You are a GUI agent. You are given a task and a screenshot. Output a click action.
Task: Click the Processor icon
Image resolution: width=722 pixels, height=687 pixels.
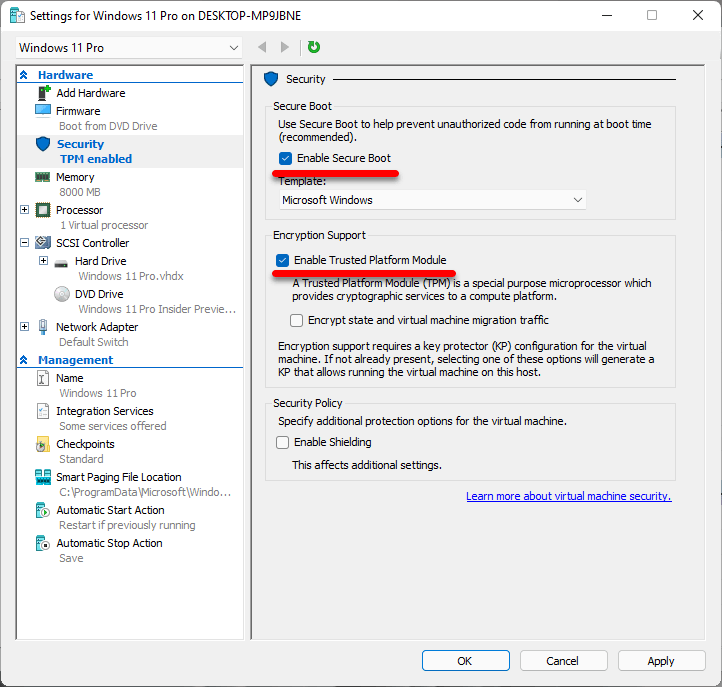(x=43, y=210)
